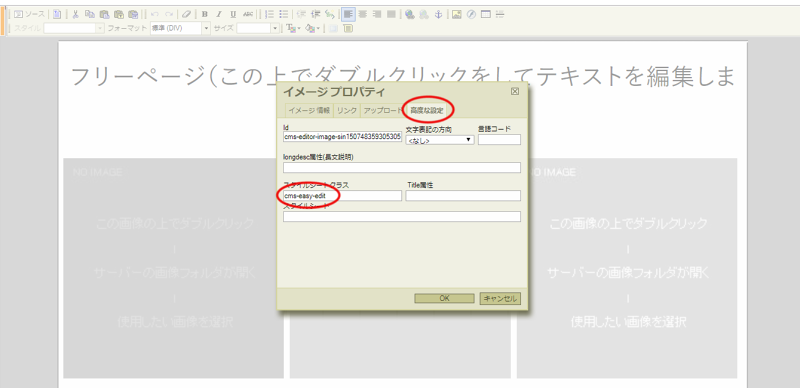Switch to the リンク tab

pos(346,110)
